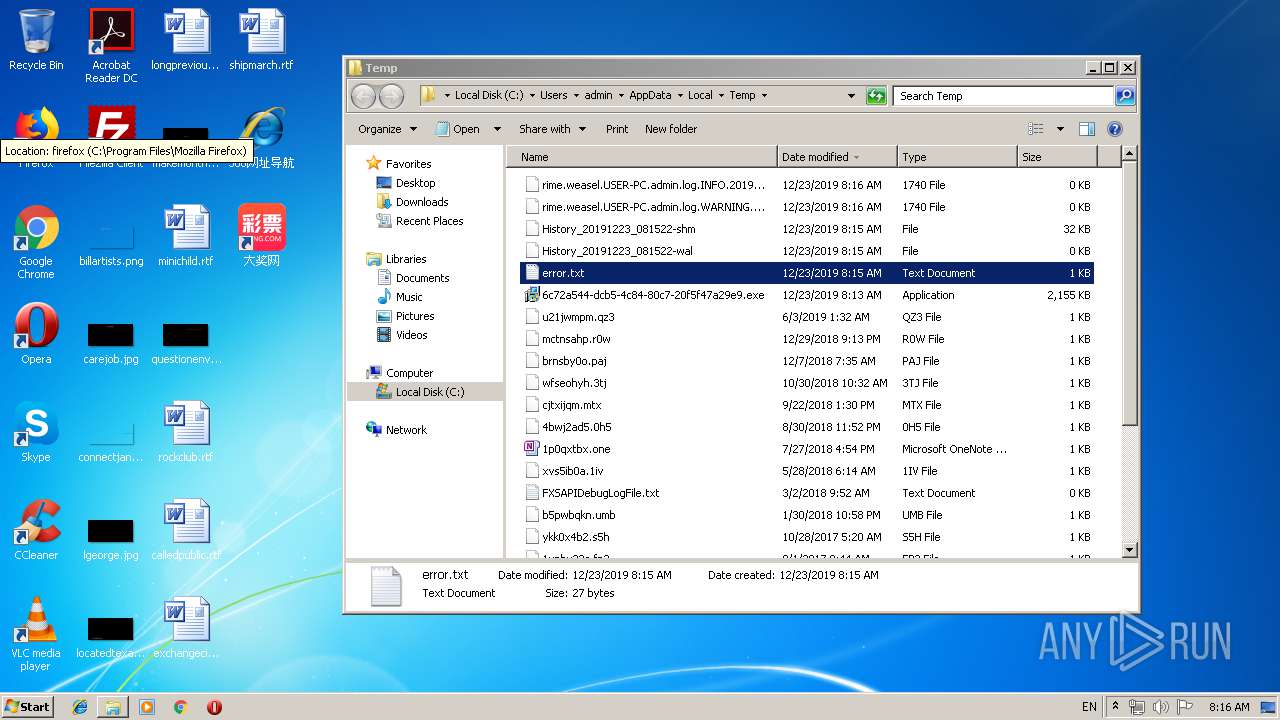Sort by the Date modified column header
Image resolution: width=1280 pixels, height=720 pixels.
tap(815, 157)
